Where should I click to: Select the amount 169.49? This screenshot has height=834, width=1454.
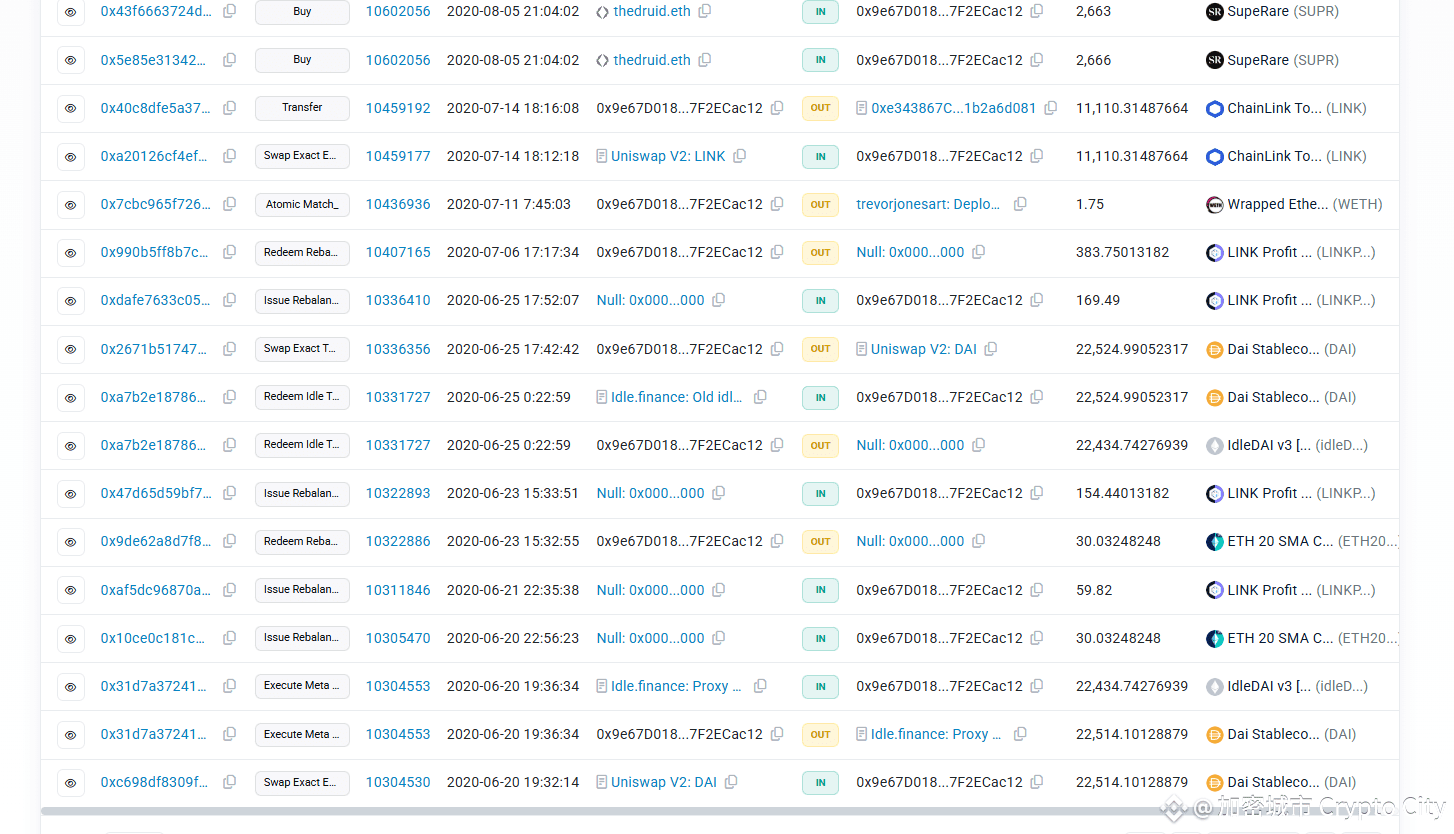point(1098,300)
